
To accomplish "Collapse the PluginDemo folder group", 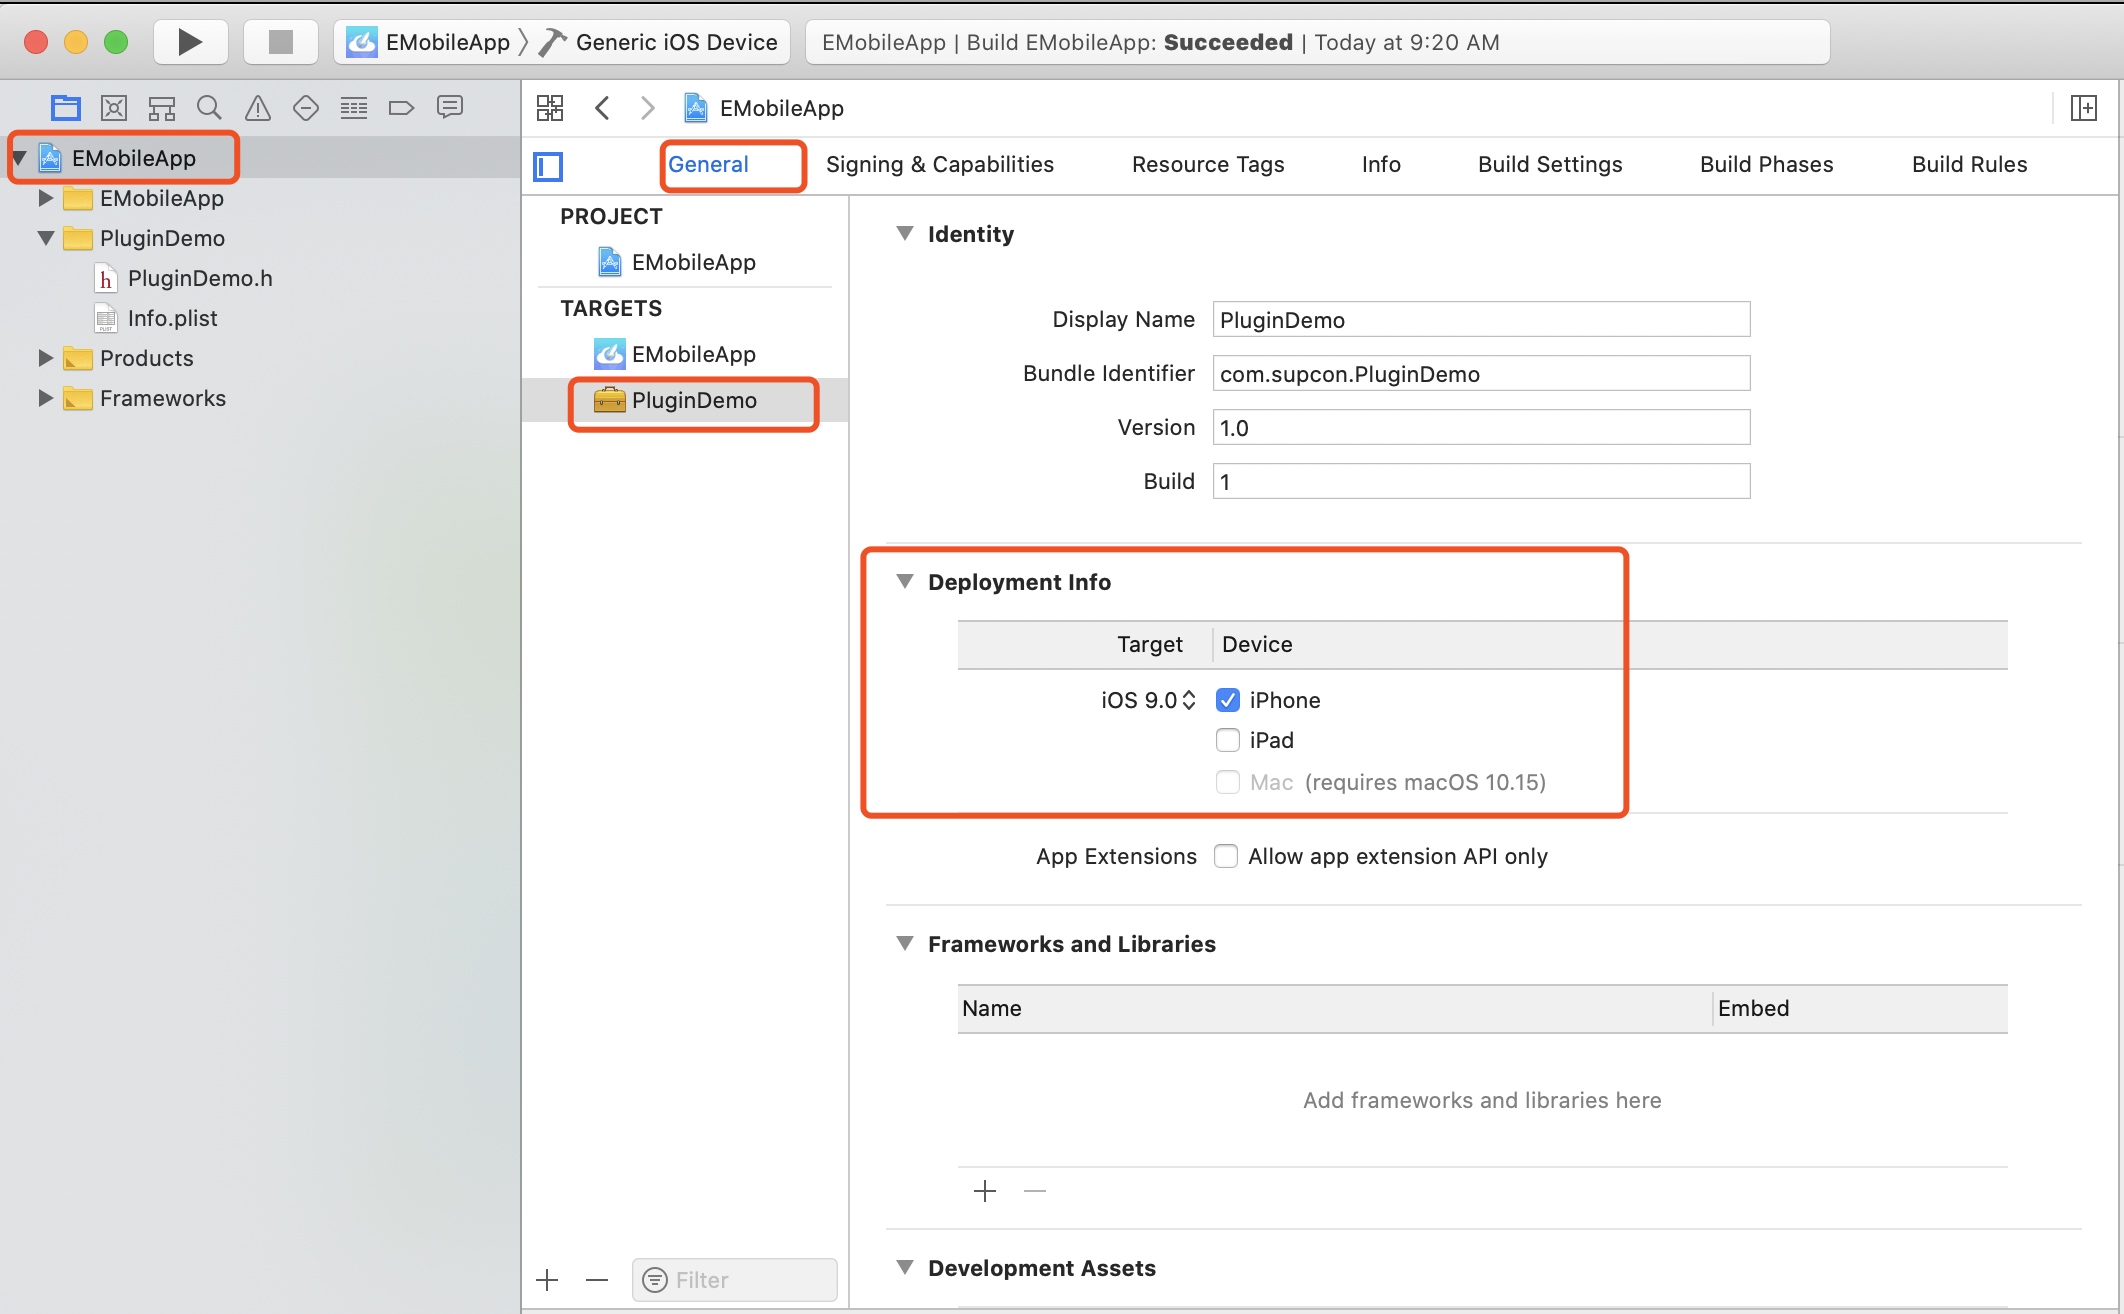I will (45, 238).
